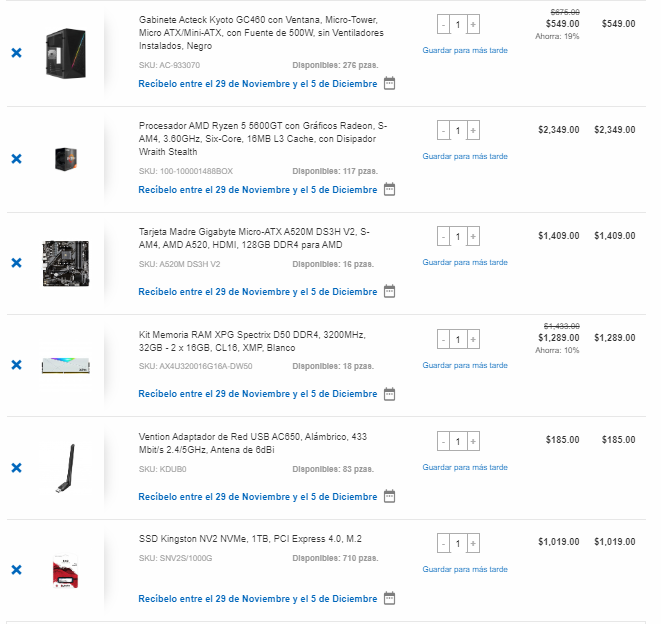The height and width of the screenshot is (624, 661).
Task: Delete the Gigabyte A520M motherboard from cart
Action: (x=16, y=263)
